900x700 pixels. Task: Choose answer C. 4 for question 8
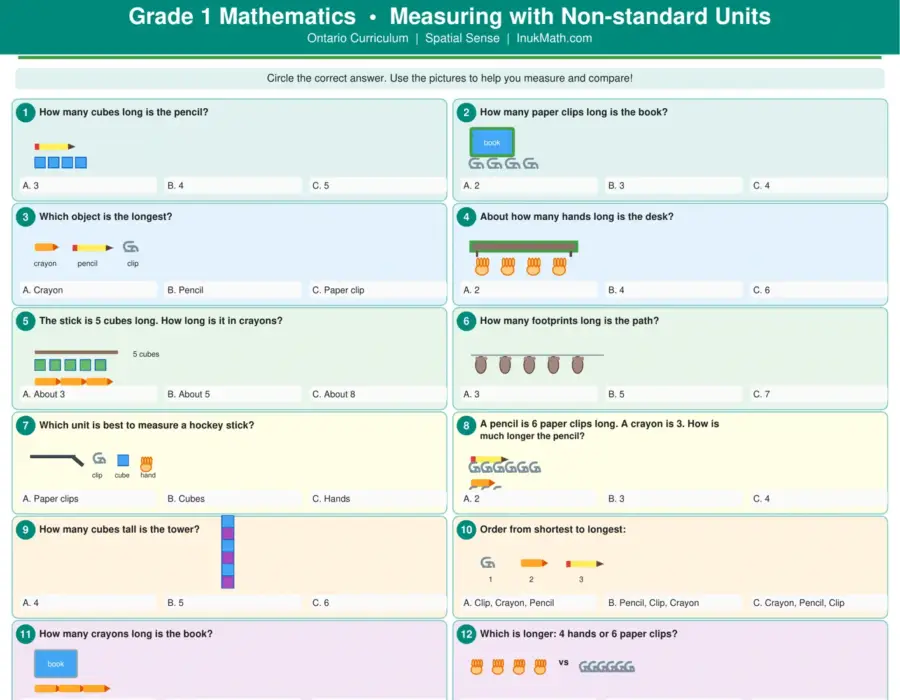tap(818, 499)
